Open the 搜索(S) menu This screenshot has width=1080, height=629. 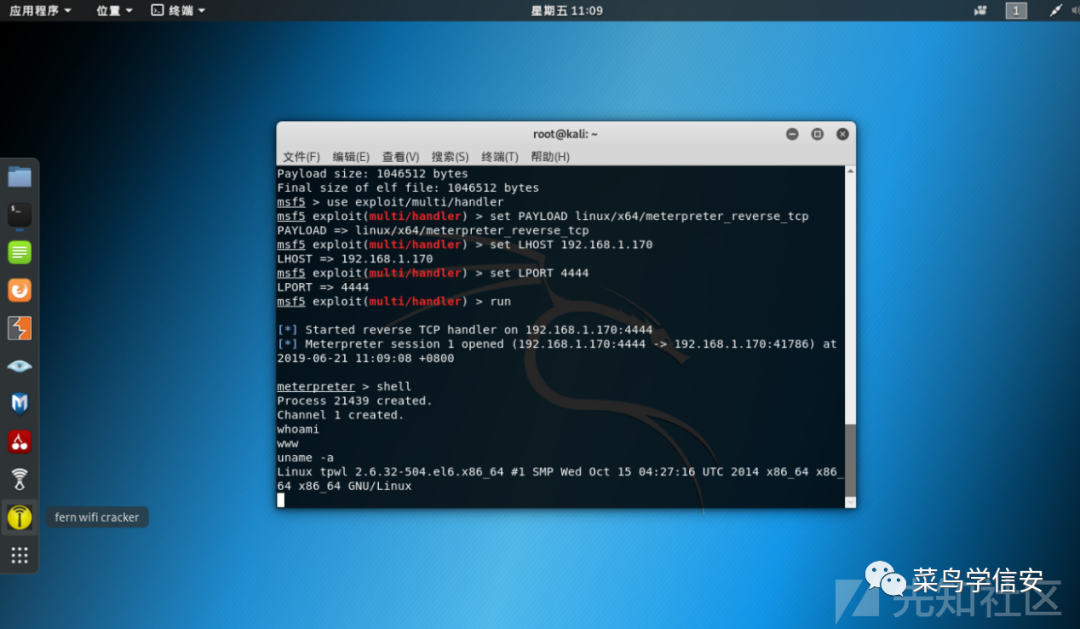click(x=450, y=156)
